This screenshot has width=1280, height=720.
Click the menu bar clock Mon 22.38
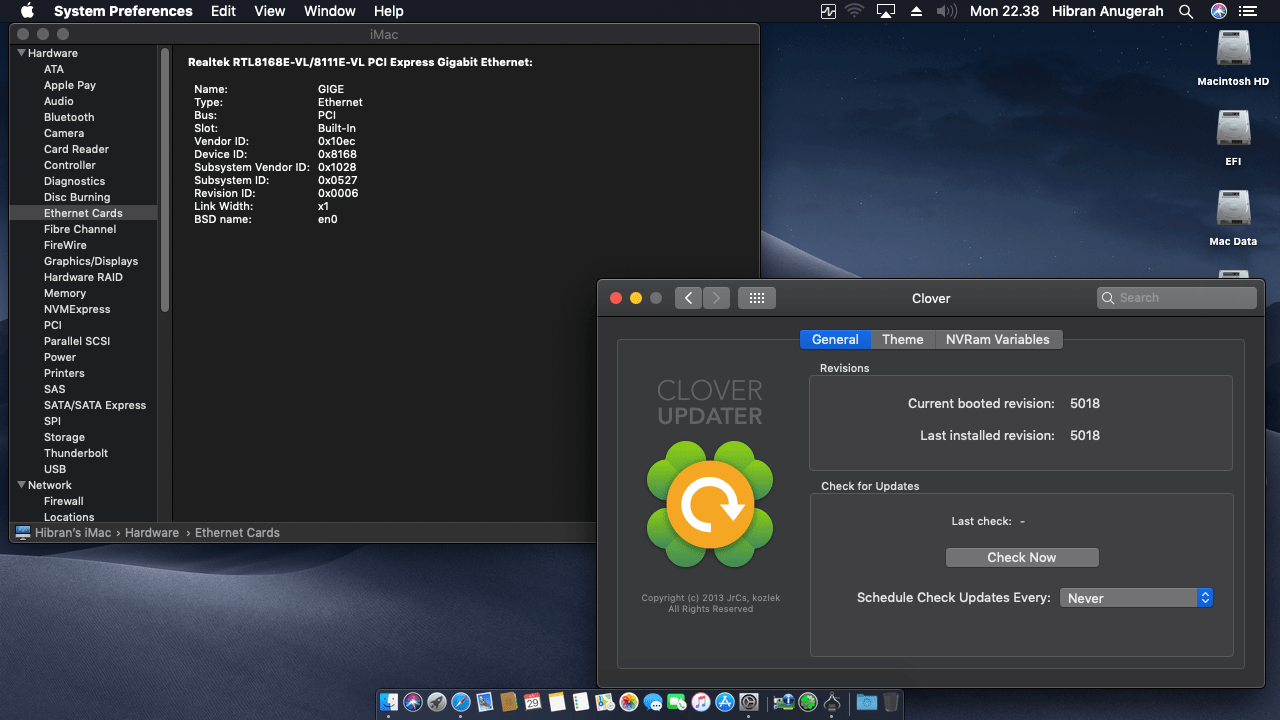tap(1004, 11)
